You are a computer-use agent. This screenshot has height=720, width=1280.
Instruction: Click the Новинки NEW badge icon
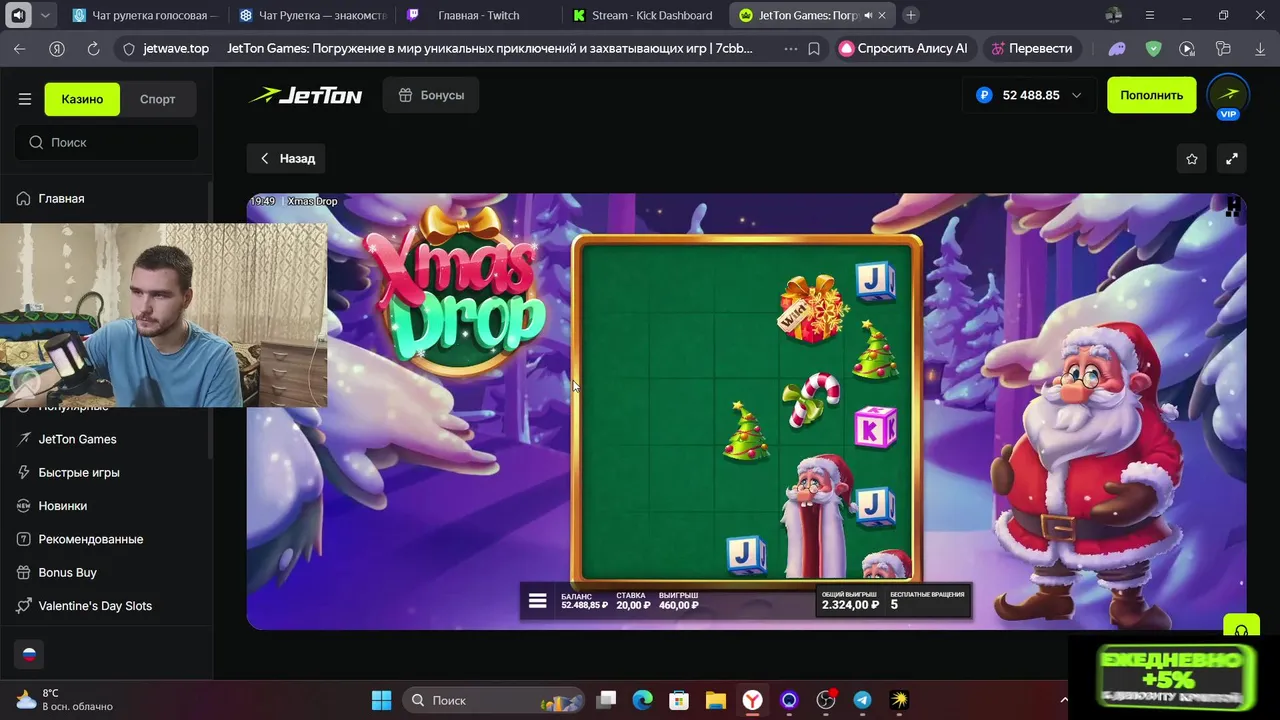tap(24, 506)
